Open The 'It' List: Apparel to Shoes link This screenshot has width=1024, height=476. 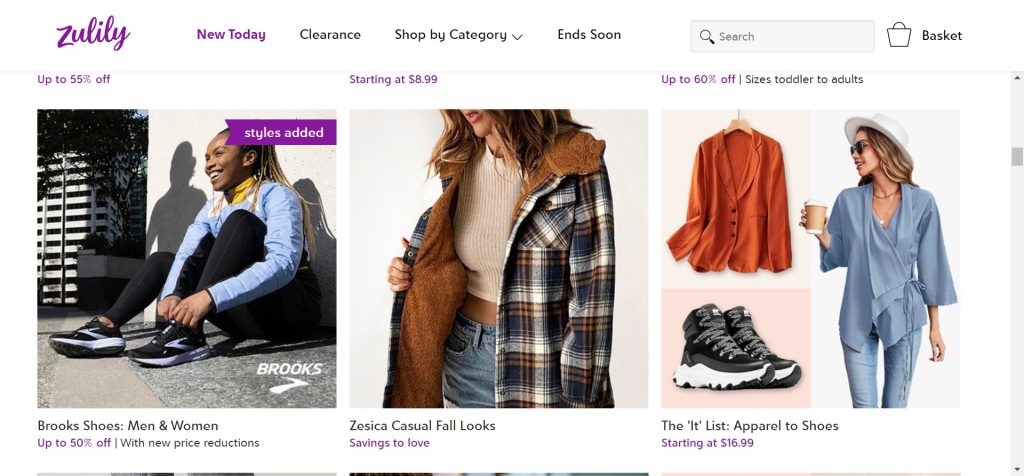pyautogui.click(x=750, y=425)
